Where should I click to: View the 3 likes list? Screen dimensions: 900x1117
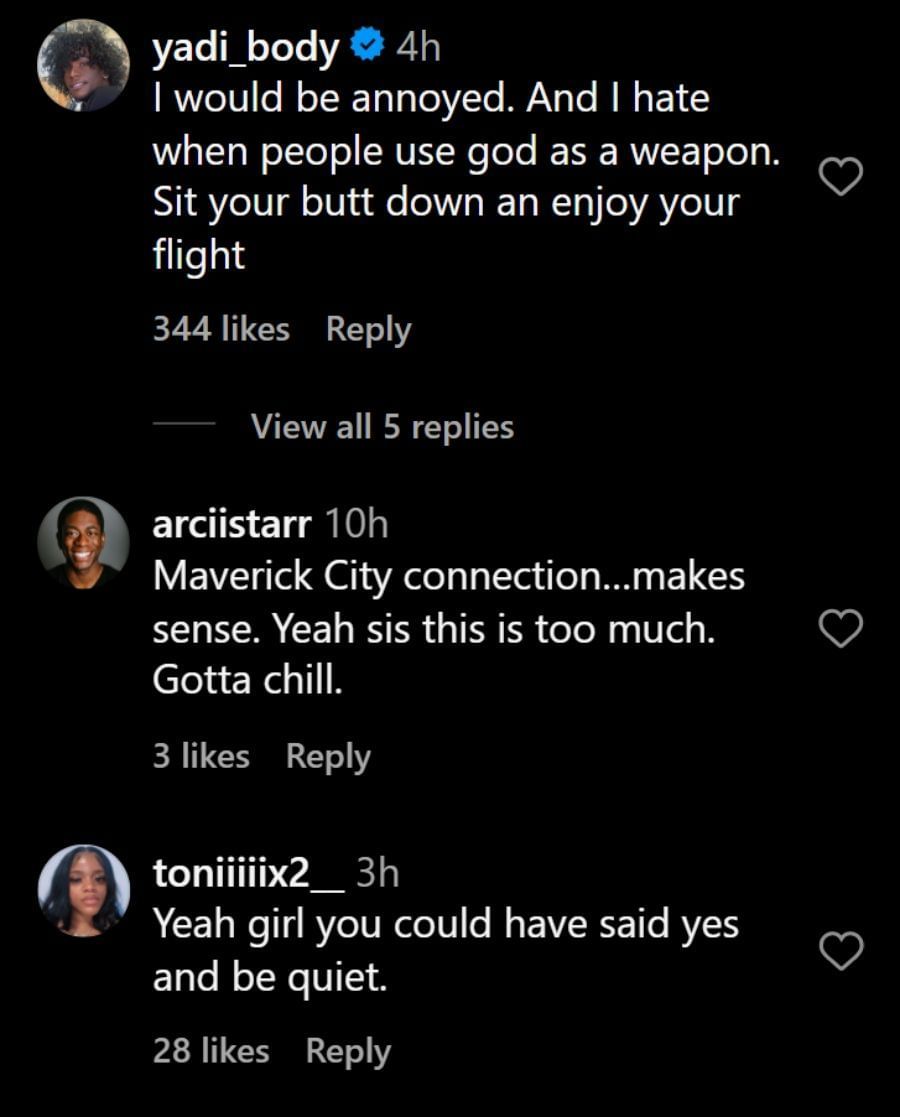coord(201,756)
